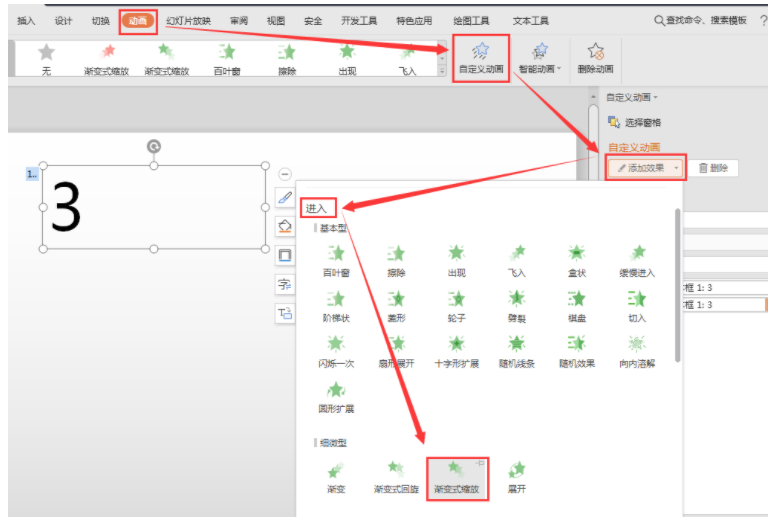This screenshot has height=523, width=772.
Task: Switch to the 插入 tab
Action: (x=26, y=21)
